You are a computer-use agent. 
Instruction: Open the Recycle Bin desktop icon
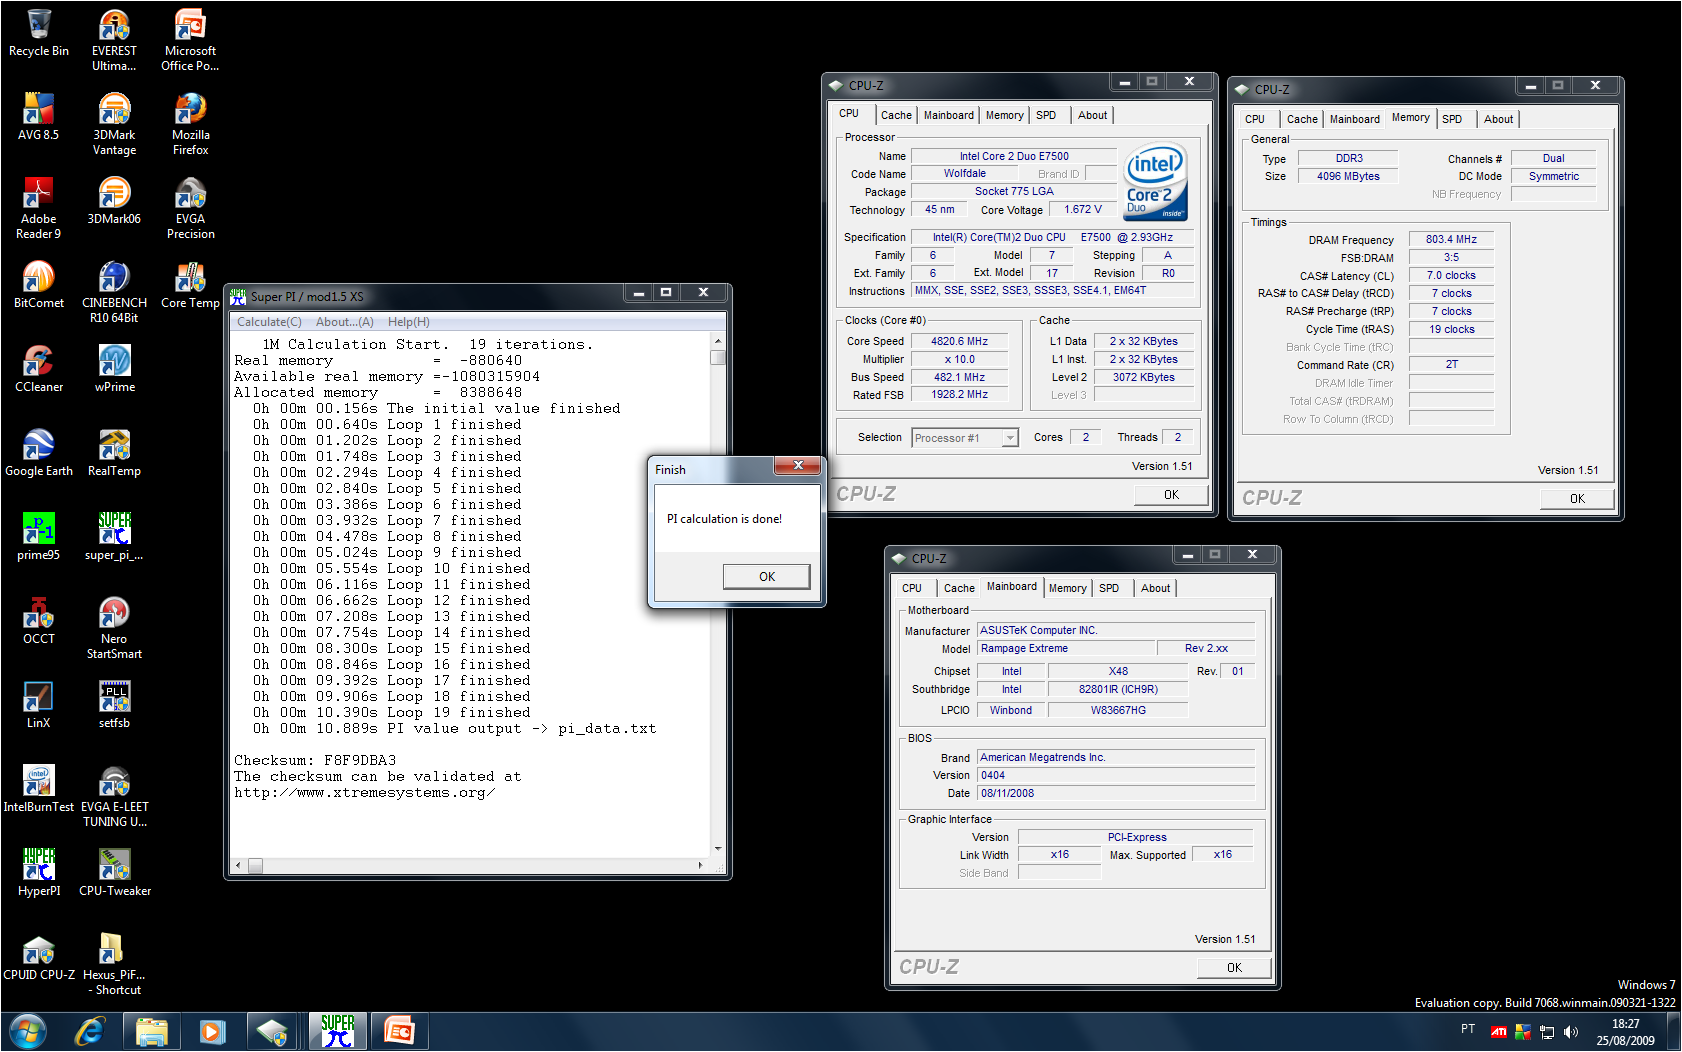pos(39,33)
